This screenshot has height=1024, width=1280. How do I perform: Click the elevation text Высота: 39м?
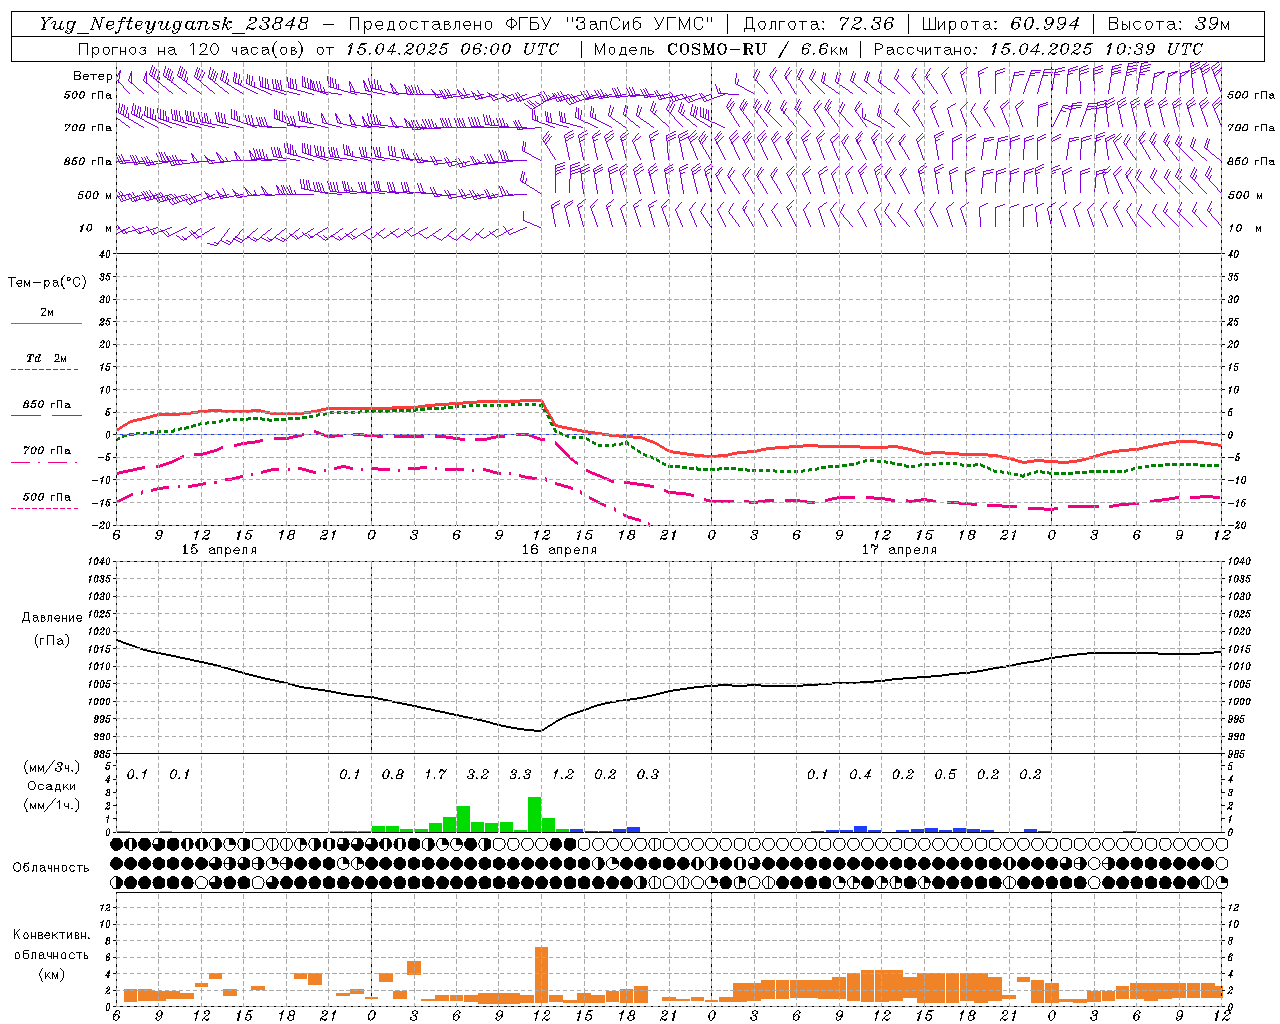[x=1168, y=24]
